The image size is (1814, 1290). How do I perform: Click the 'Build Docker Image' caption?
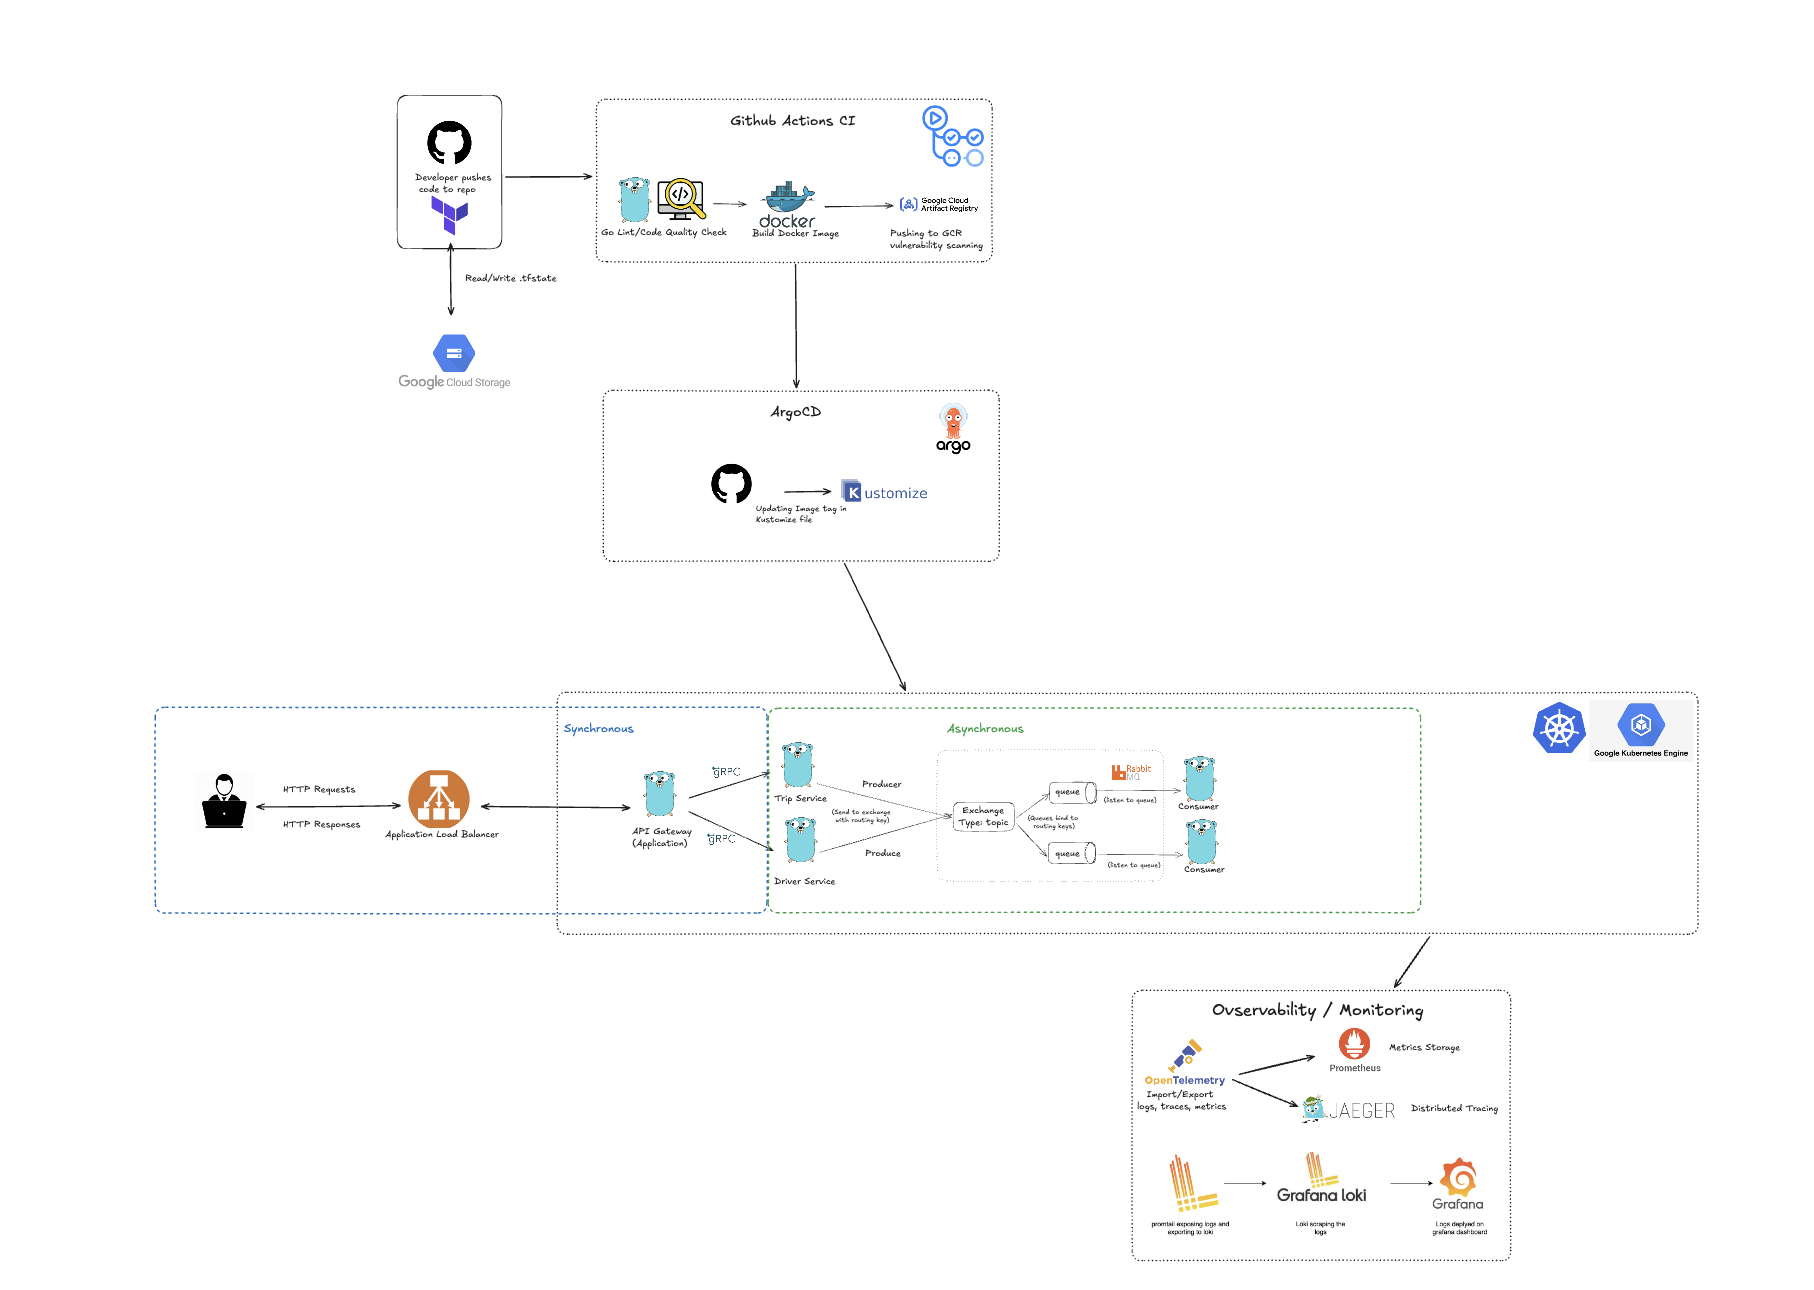(796, 233)
